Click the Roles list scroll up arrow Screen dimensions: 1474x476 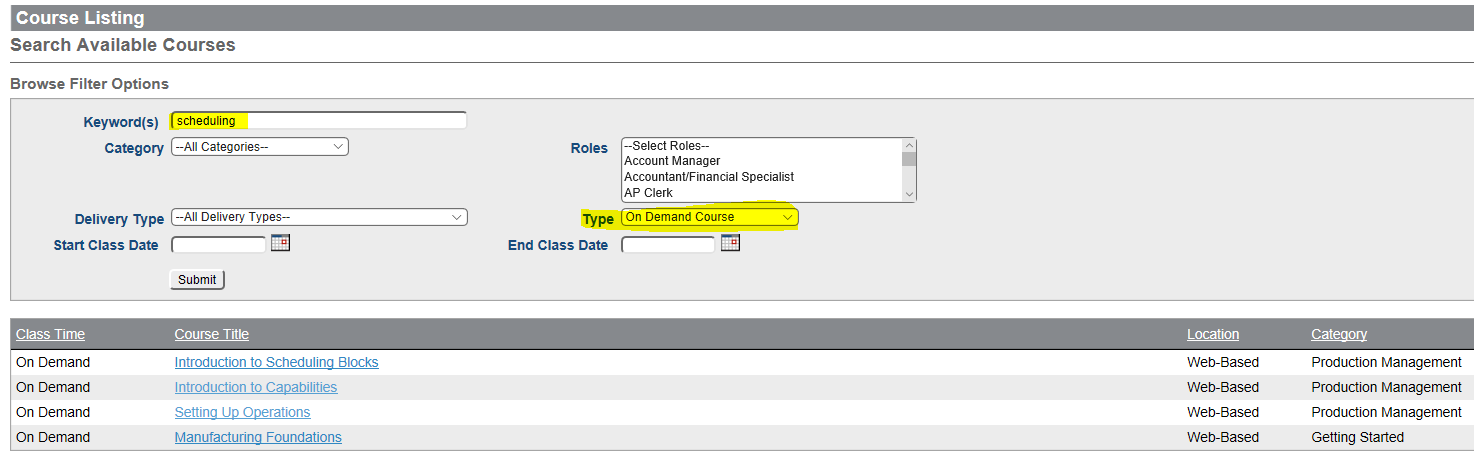(909, 145)
